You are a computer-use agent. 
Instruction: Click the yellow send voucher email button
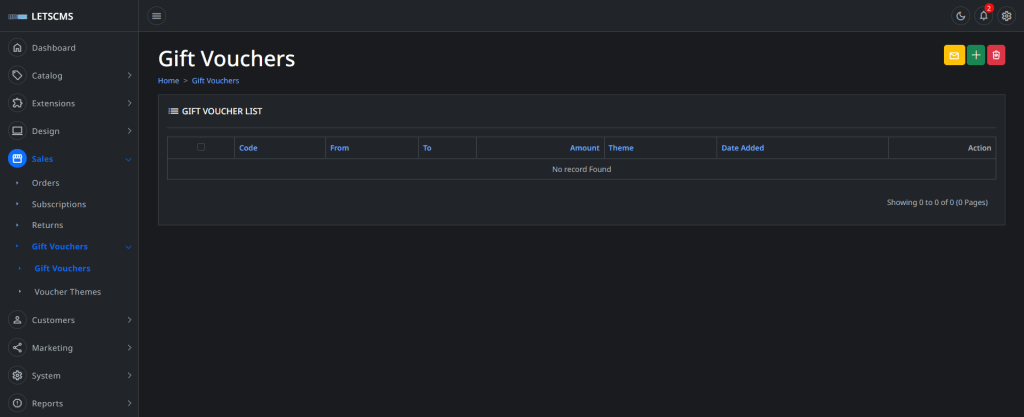[954, 55]
